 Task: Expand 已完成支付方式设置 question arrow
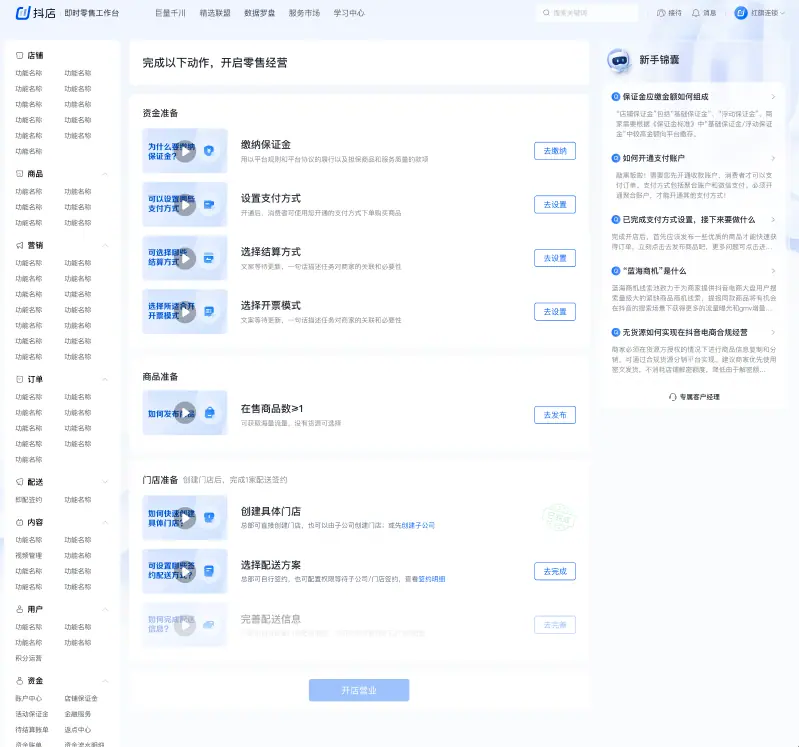(773, 220)
